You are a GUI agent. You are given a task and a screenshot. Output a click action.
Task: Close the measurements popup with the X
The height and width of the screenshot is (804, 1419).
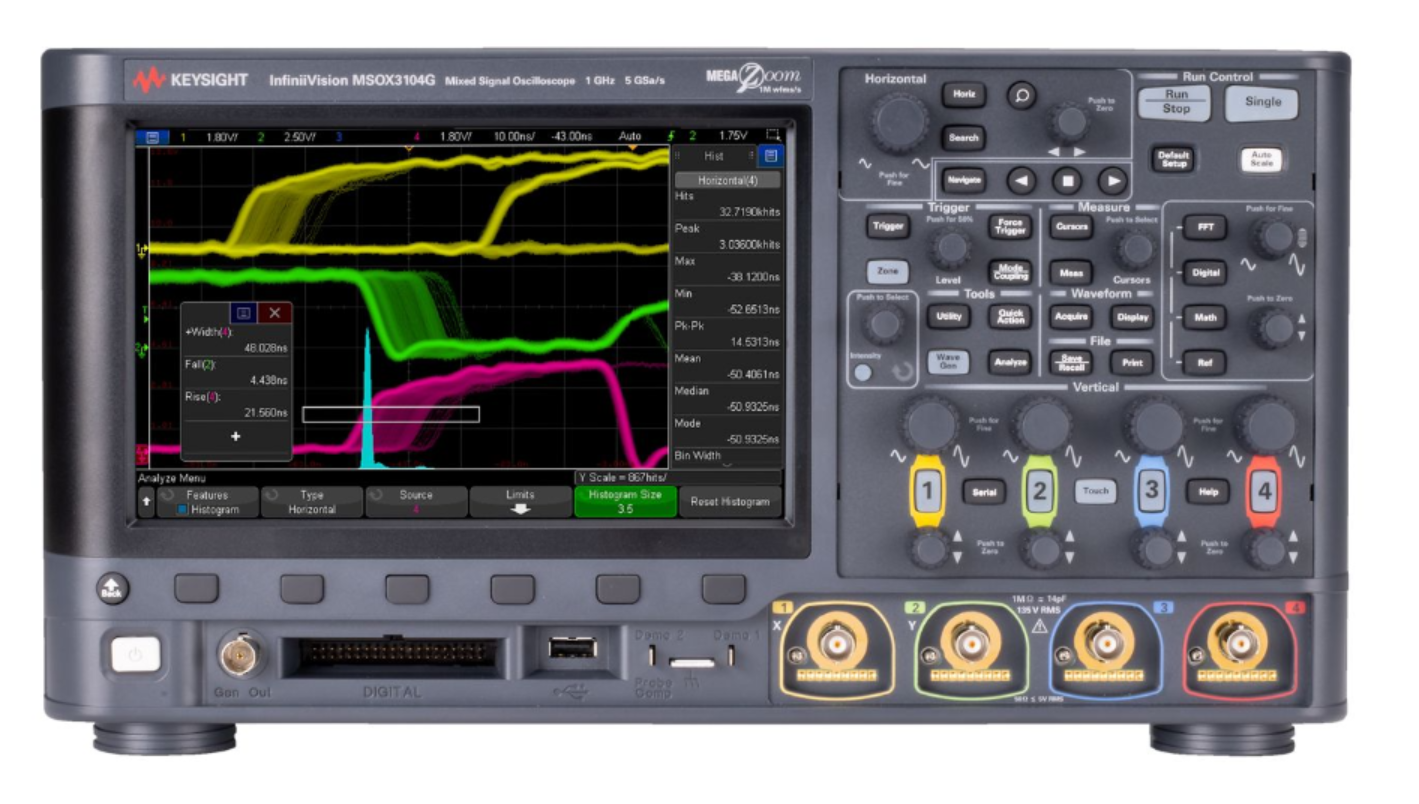pyautogui.click(x=275, y=313)
